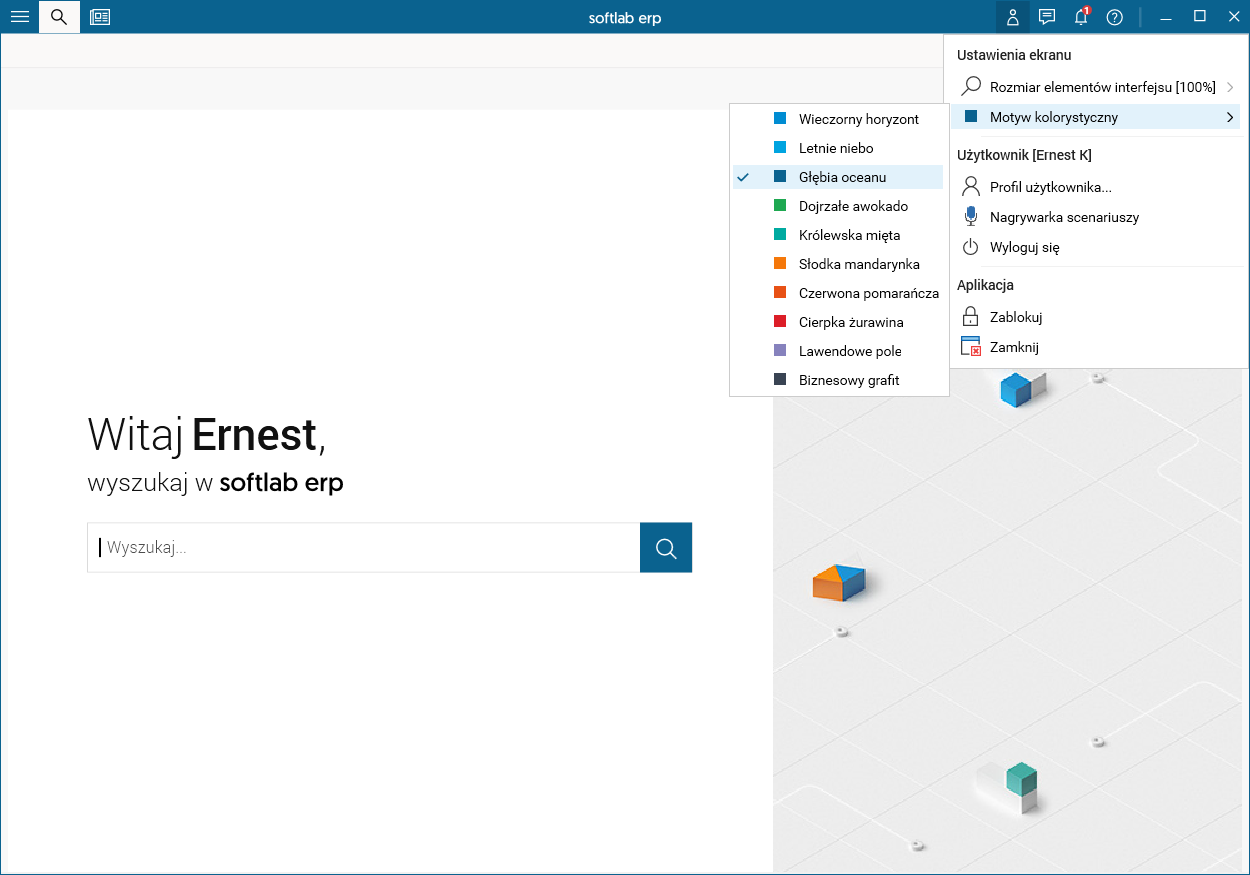Click the power icon for Wyloguj się
Viewport: 1250px width, 875px height.
[970, 247]
